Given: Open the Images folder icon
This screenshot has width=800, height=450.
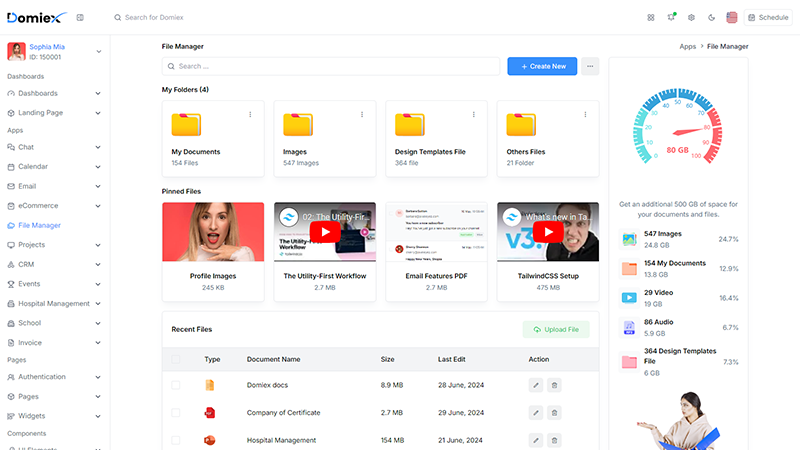Looking at the screenshot, I should [x=298, y=124].
